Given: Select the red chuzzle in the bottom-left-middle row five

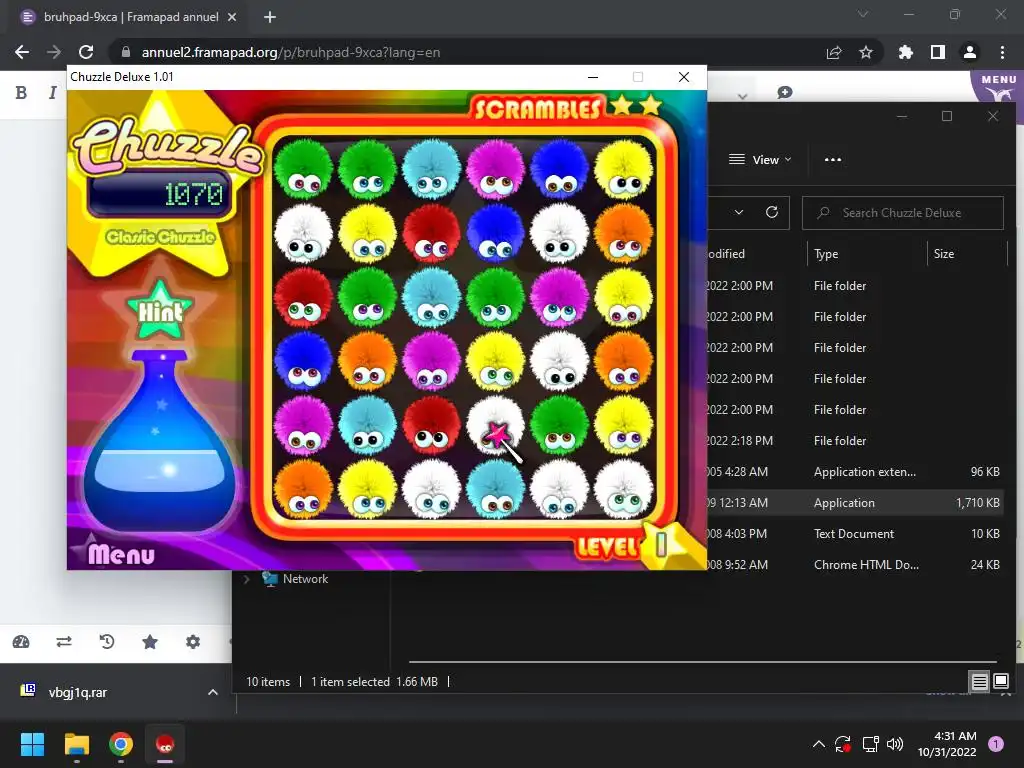Looking at the screenshot, I should (x=431, y=426).
